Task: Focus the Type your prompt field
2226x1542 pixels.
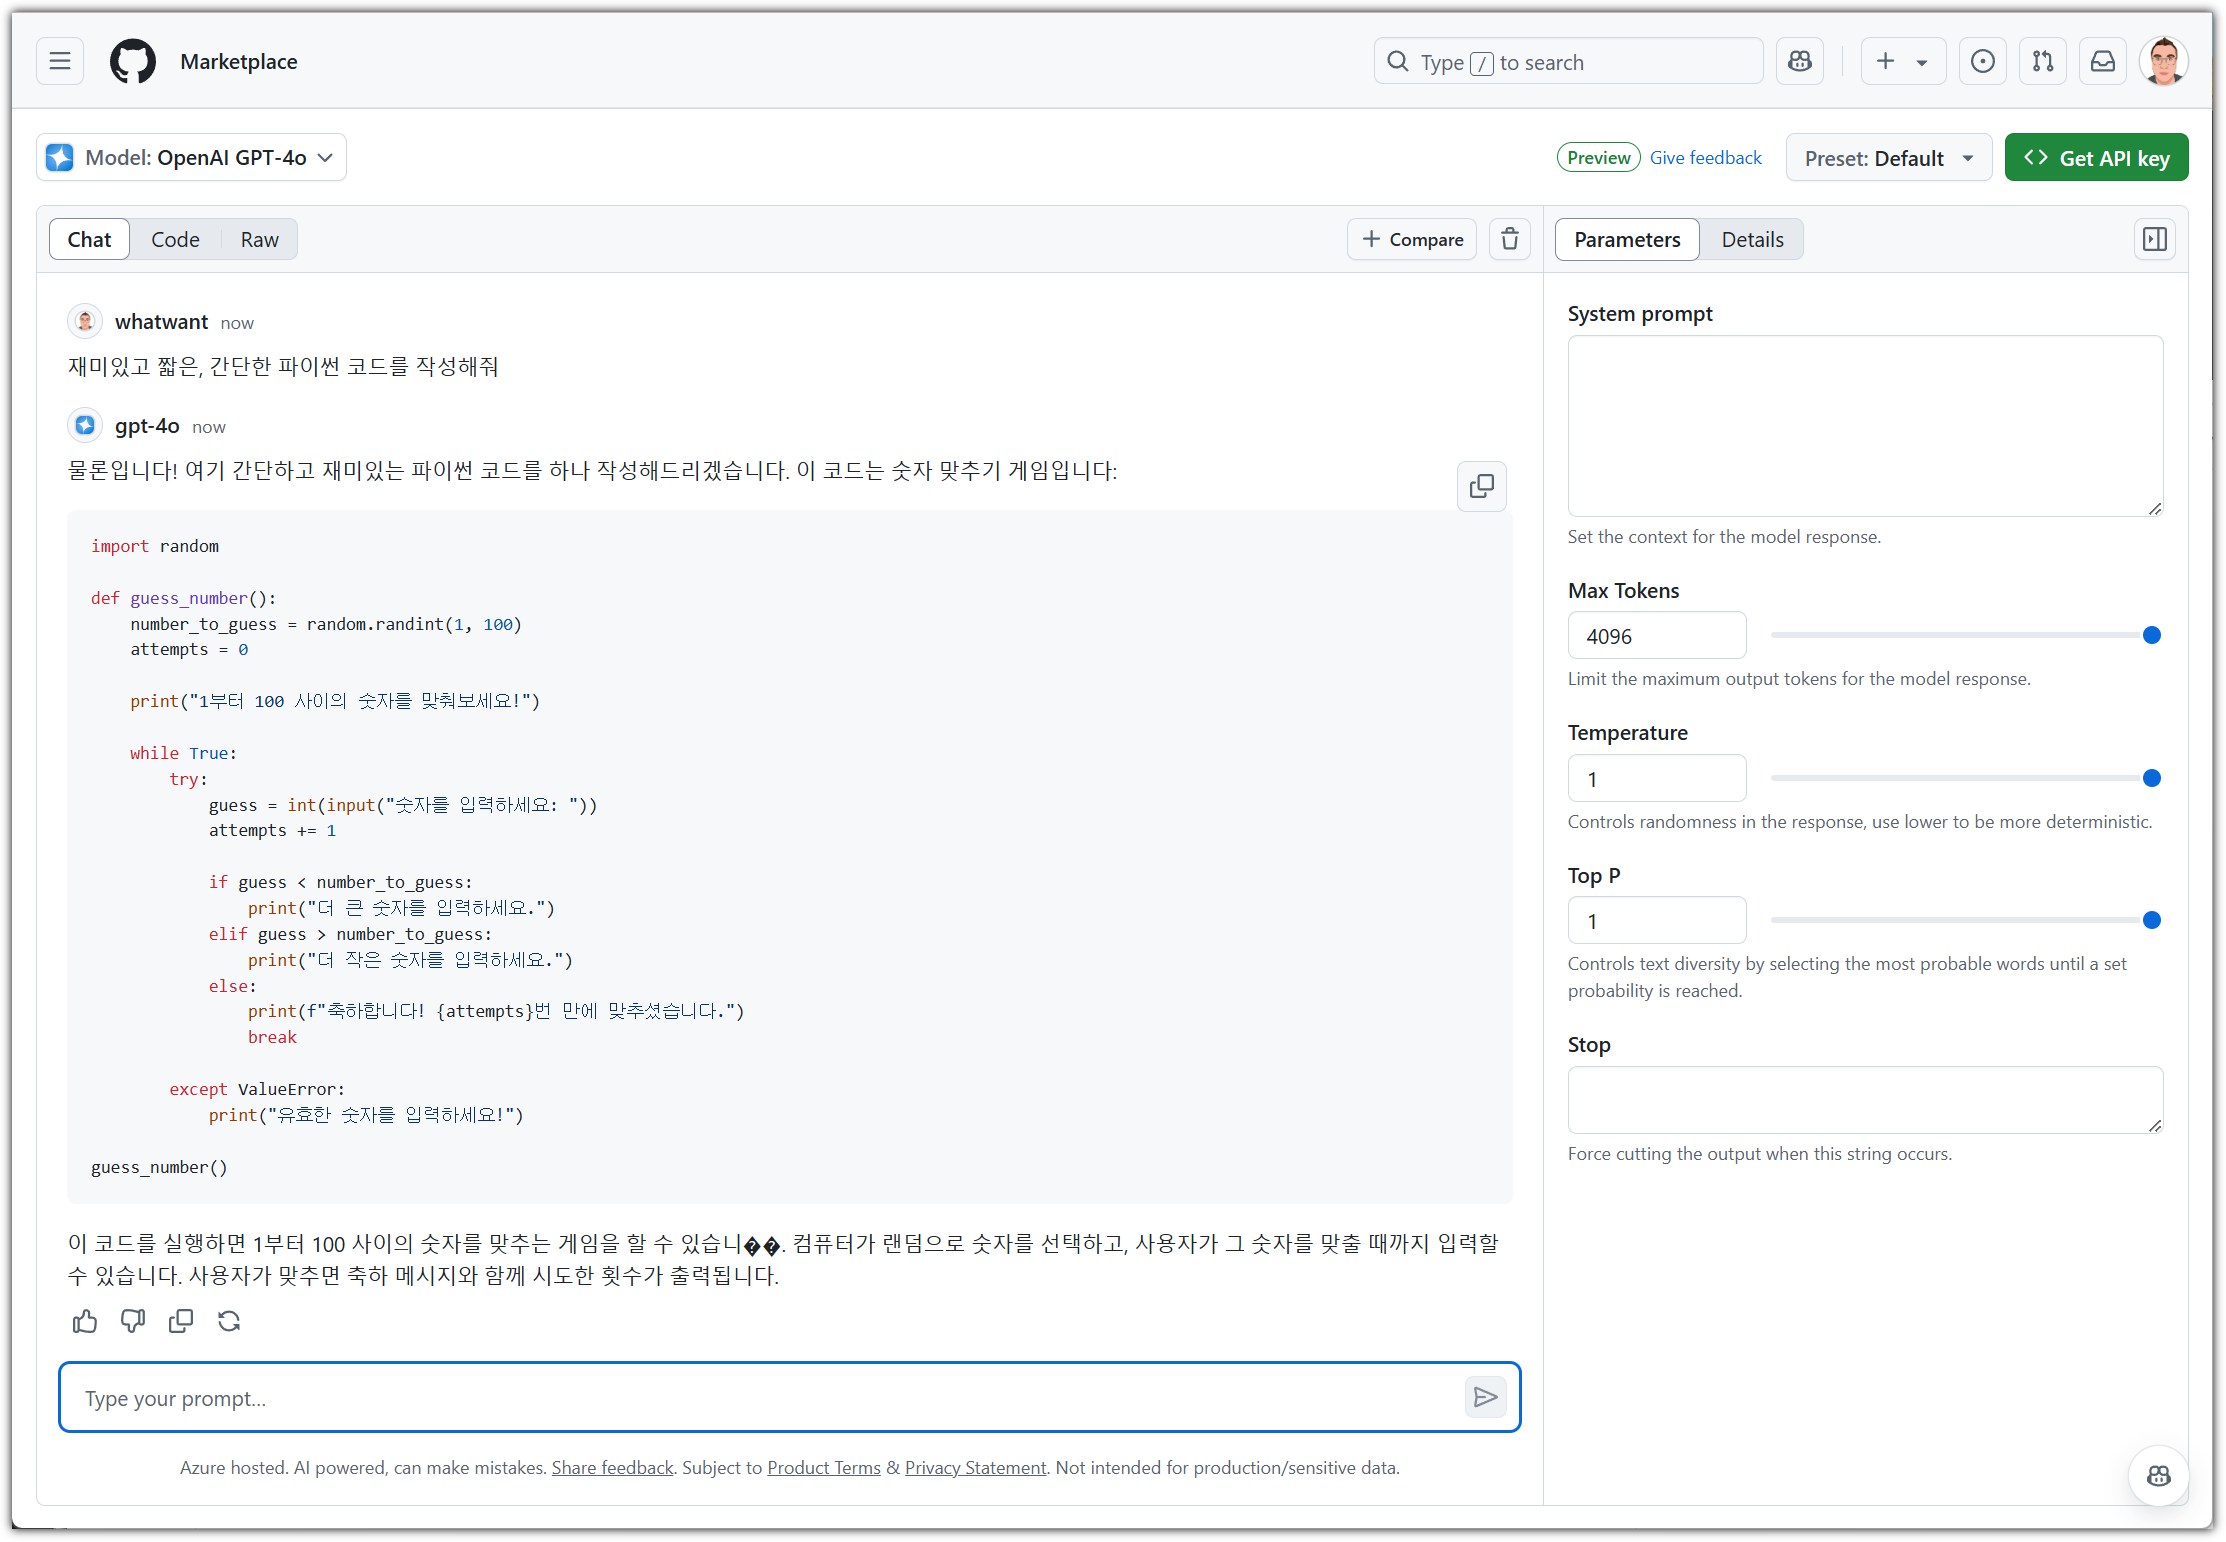Action: pos(760,1398)
